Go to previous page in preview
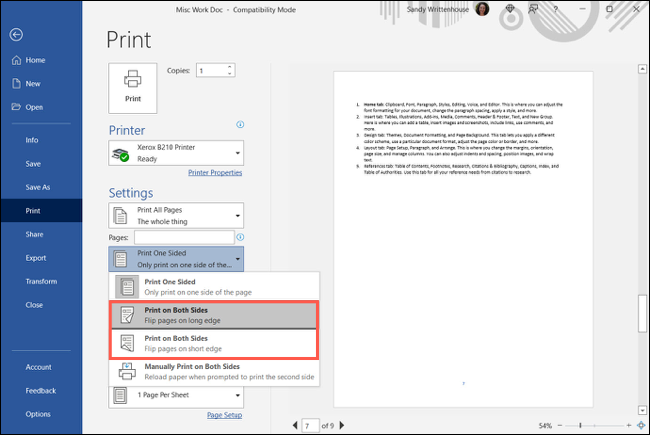Viewport: 650px width, 435px height. point(295,425)
